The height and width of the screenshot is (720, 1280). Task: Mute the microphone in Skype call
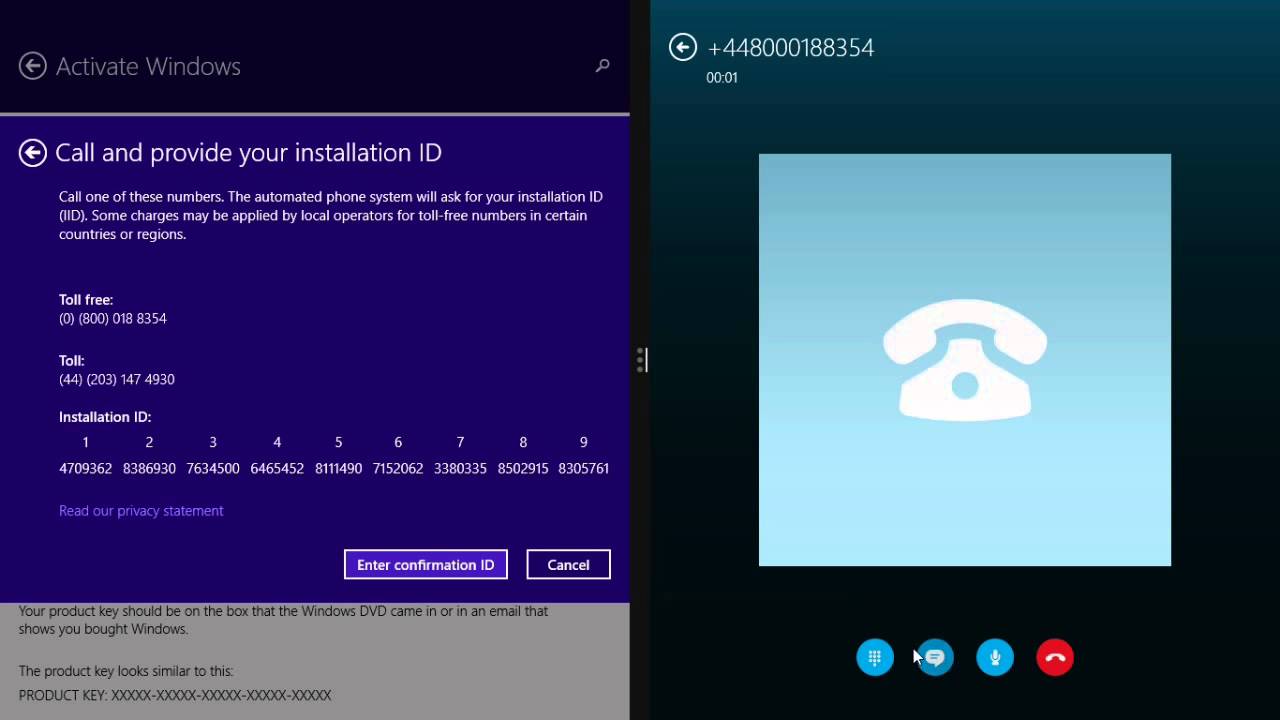(x=995, y=657)
